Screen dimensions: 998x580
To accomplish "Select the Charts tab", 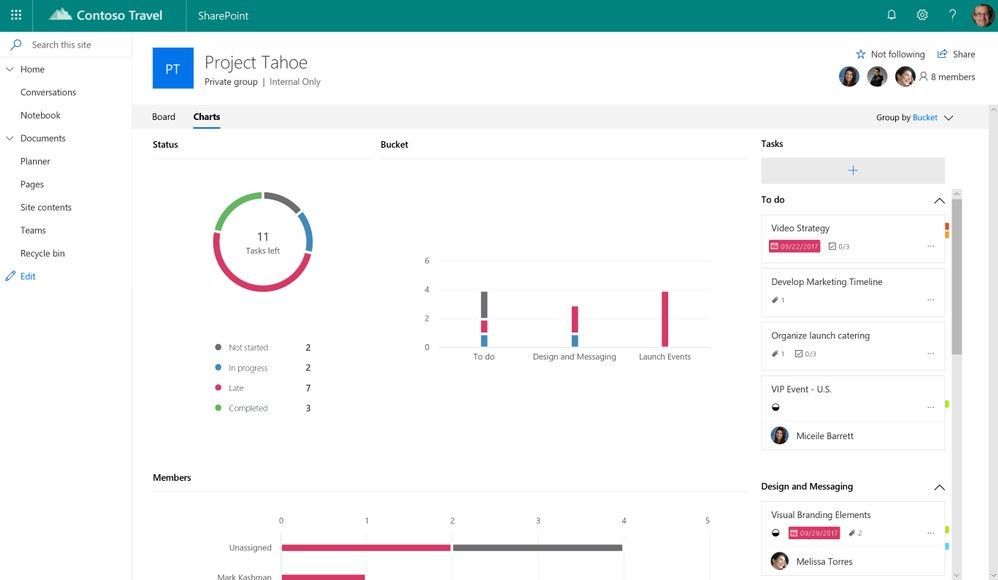I will (x=206, y=117).
